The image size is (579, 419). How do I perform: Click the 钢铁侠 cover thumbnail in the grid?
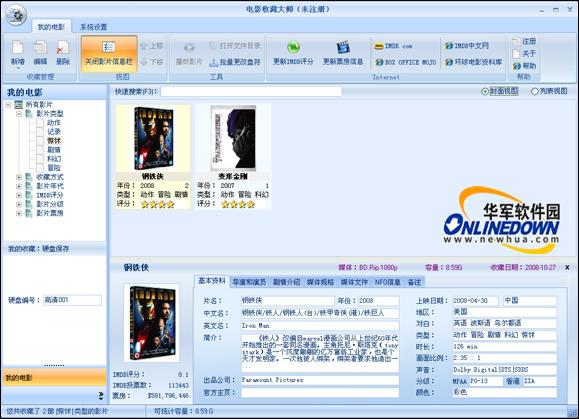tap(153, 138)
